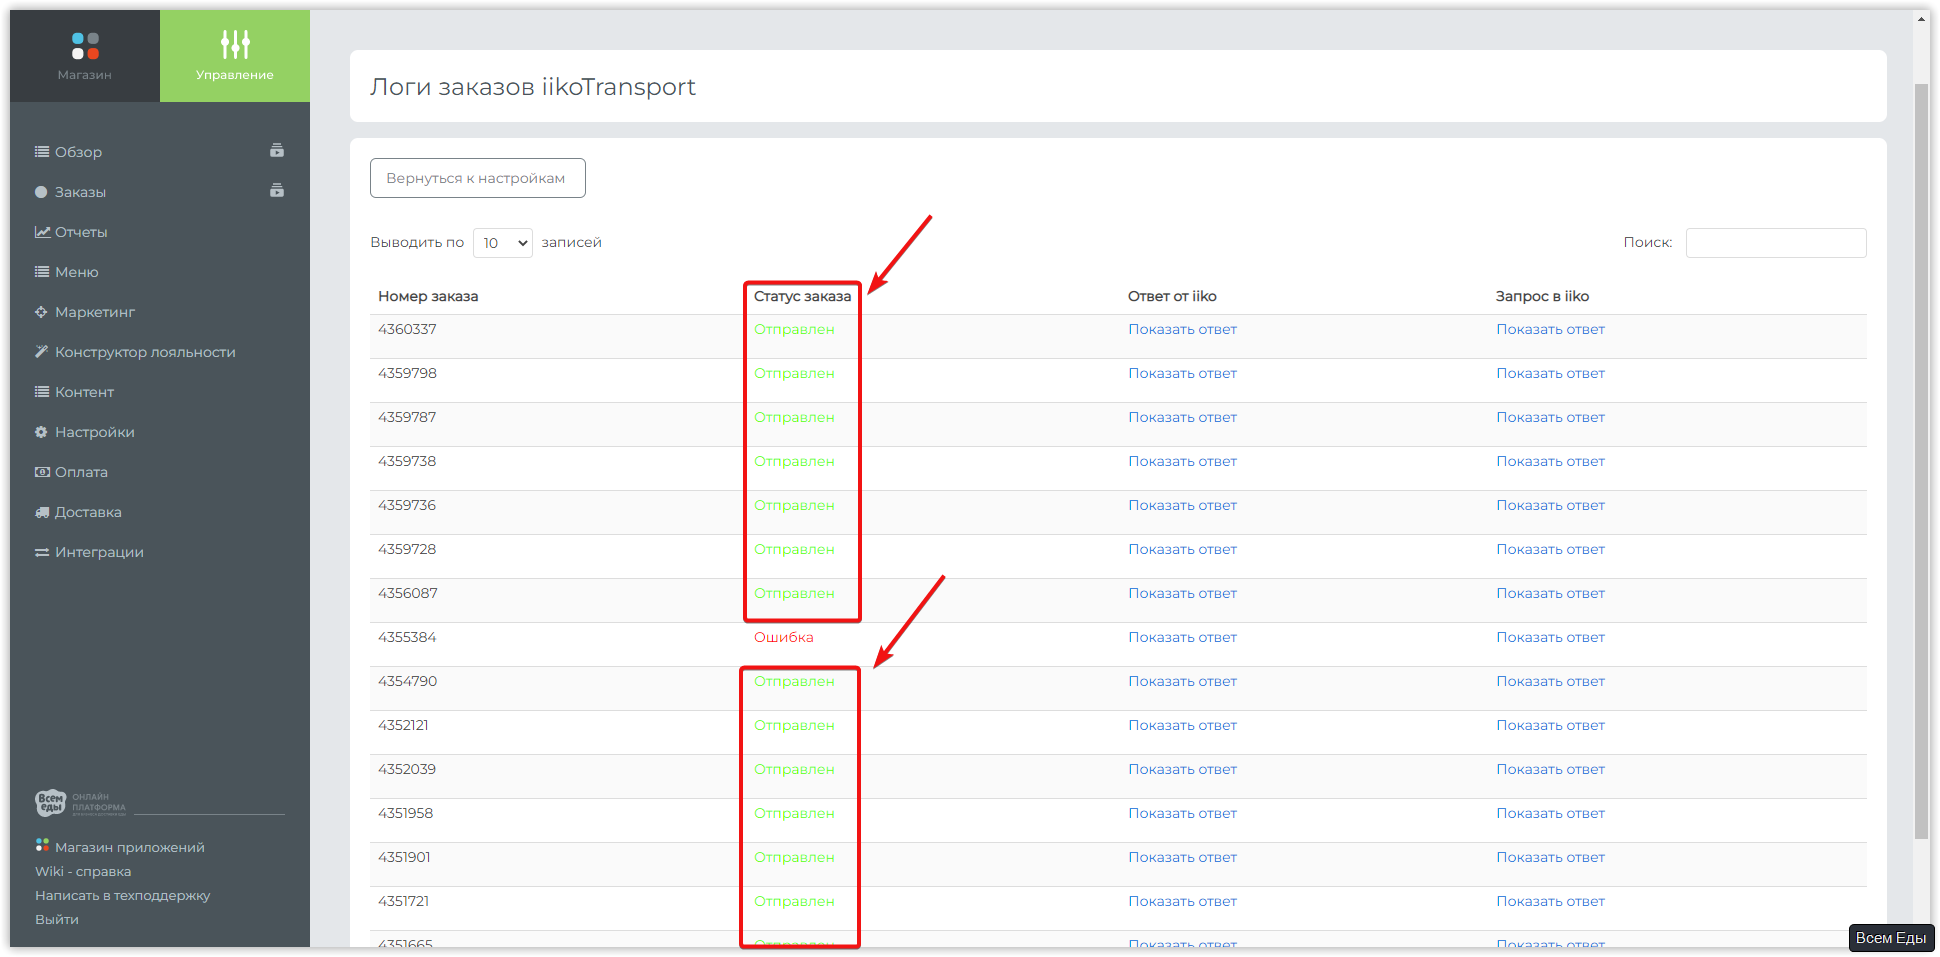Select the Ошибка status of order 4355384
The image size is (1940, 957).
tap(783, 637)
